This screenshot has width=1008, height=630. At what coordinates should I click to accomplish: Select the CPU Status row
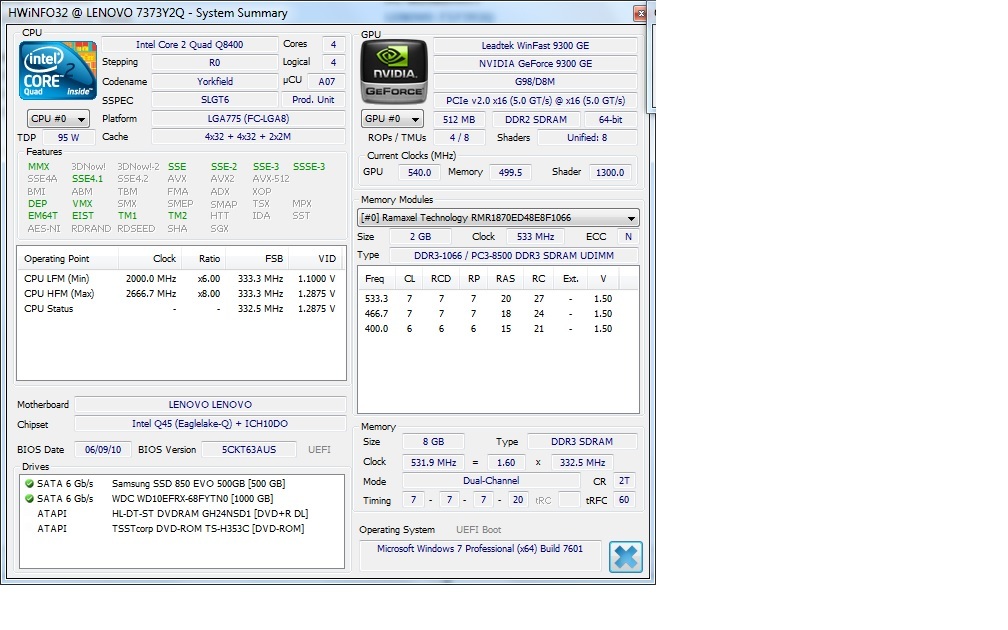point(180,309)
